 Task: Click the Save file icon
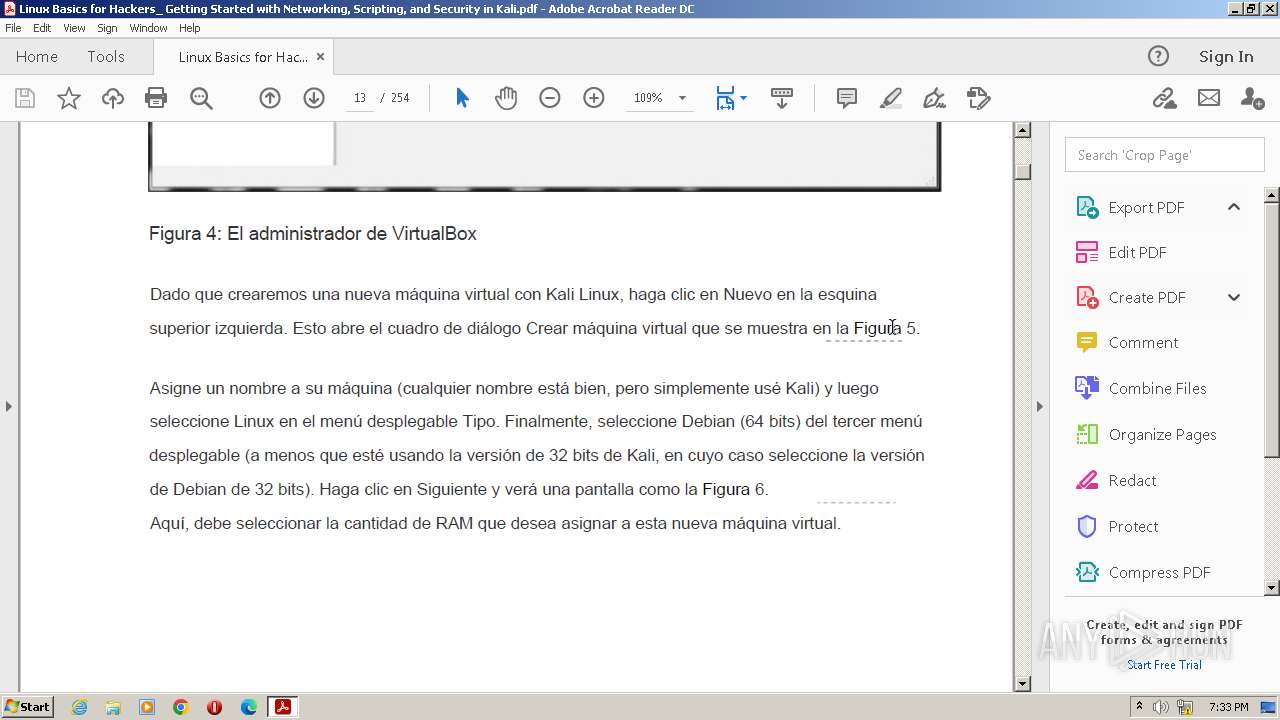click(25, 98)
